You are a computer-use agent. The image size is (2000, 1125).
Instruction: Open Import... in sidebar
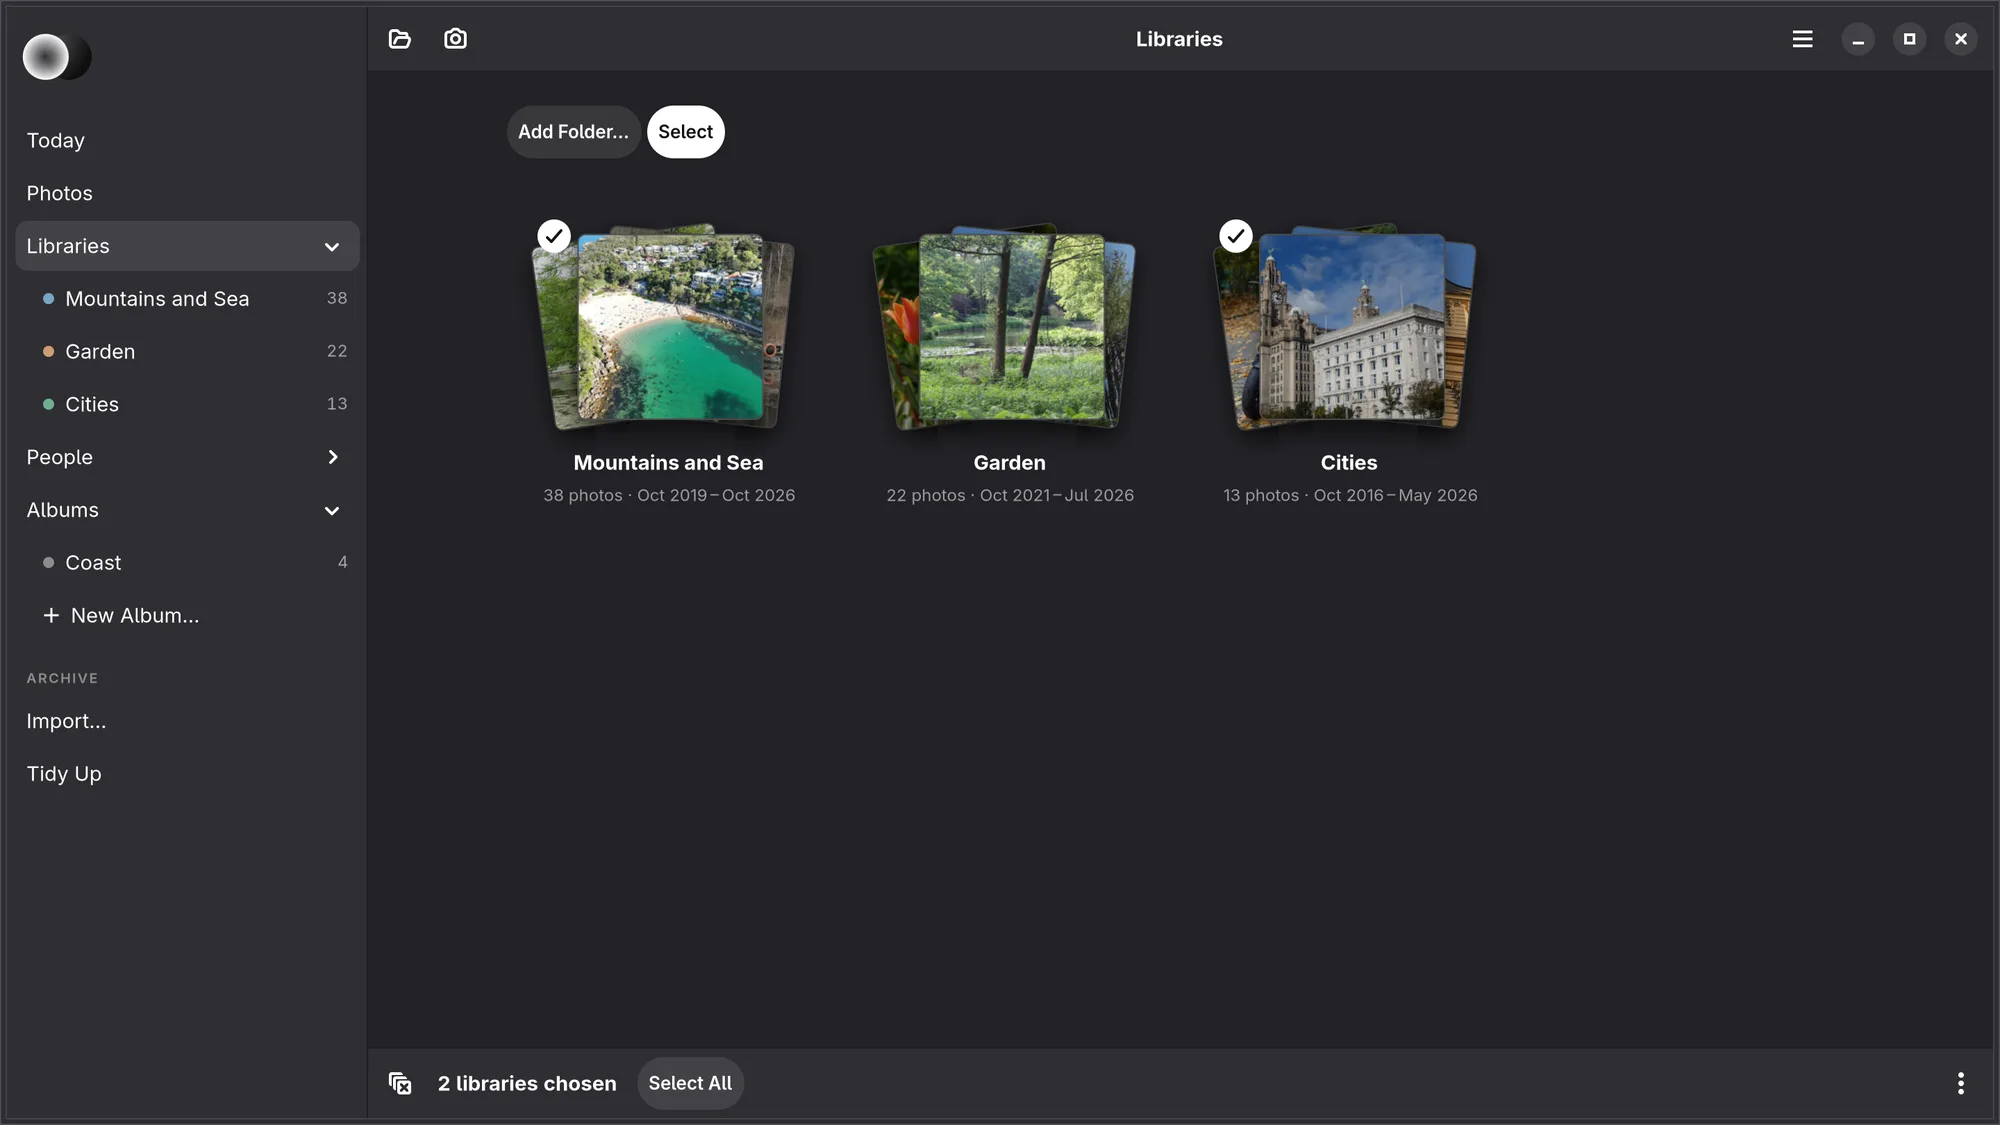click(x=187, y=721)
